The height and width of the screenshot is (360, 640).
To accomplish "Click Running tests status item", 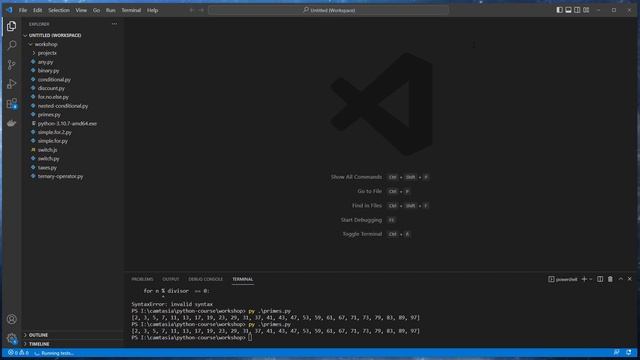I will coord(54,353).
